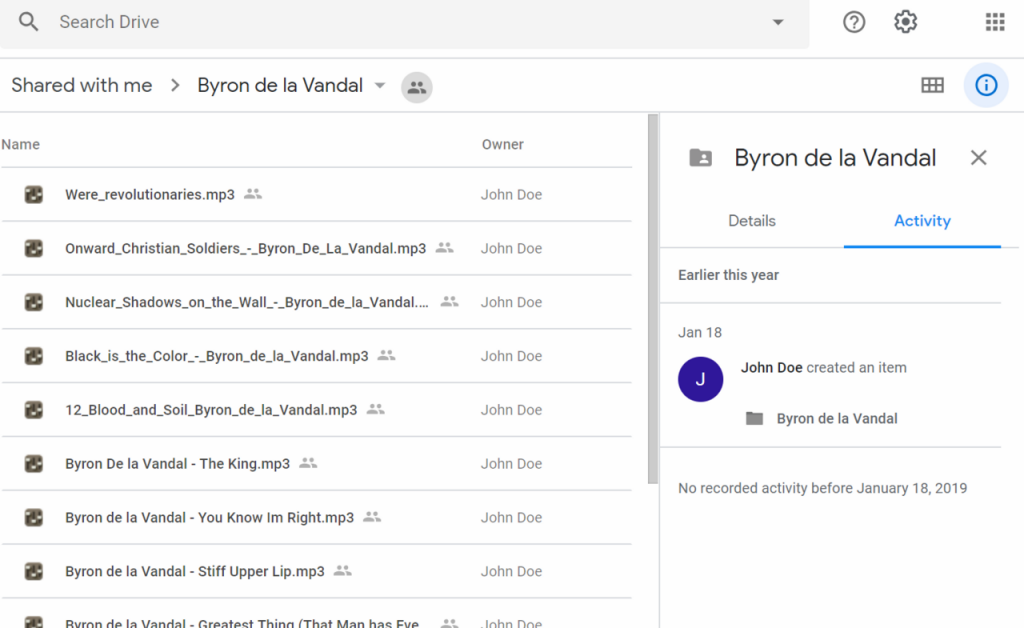Screen dimensions: 1024x628
Task: Select The King.mp3 file
Action: (x=177, y=463)
